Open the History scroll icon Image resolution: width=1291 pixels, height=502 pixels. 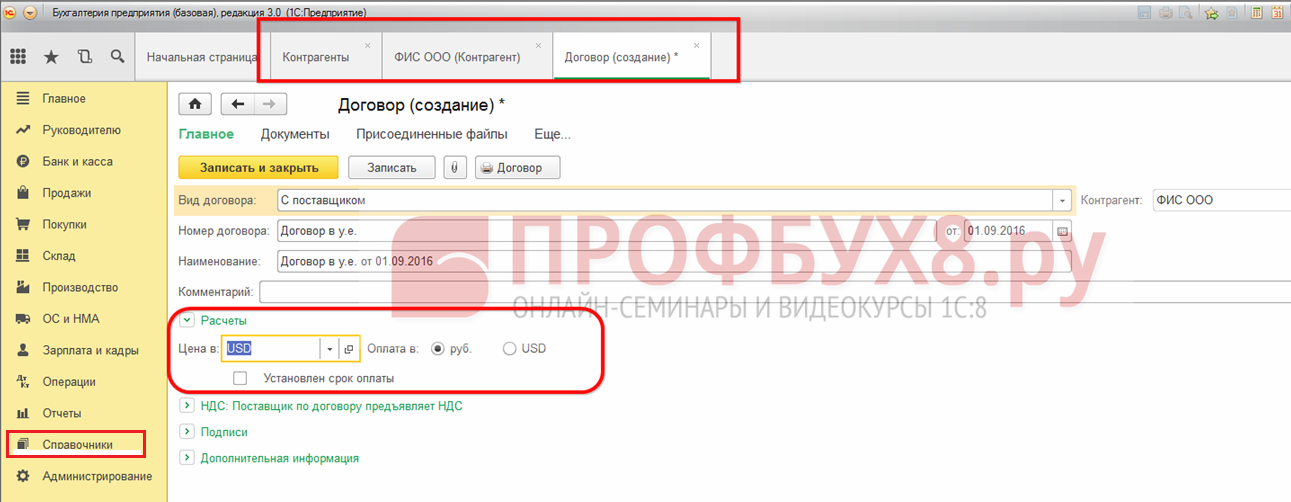pyautogui.click(x=84, y=57)
